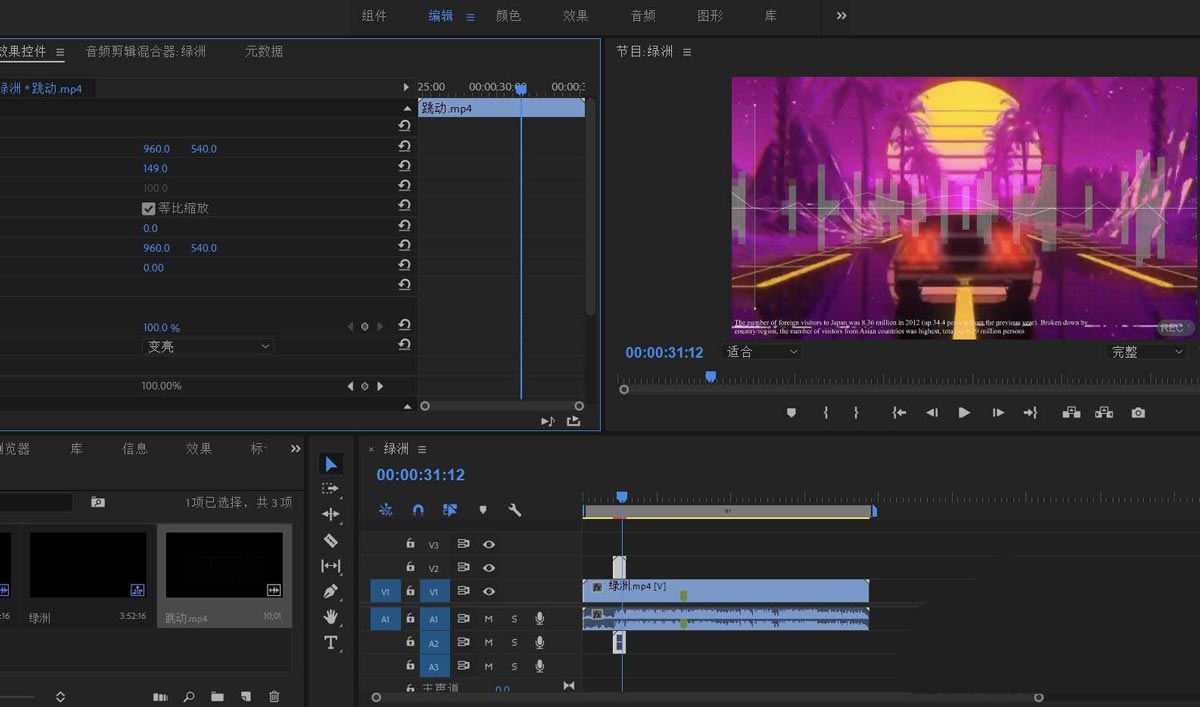Open 编辑 workspace menu icon
The height and width of the screenshot is (707, 1200).
[470, 17]
